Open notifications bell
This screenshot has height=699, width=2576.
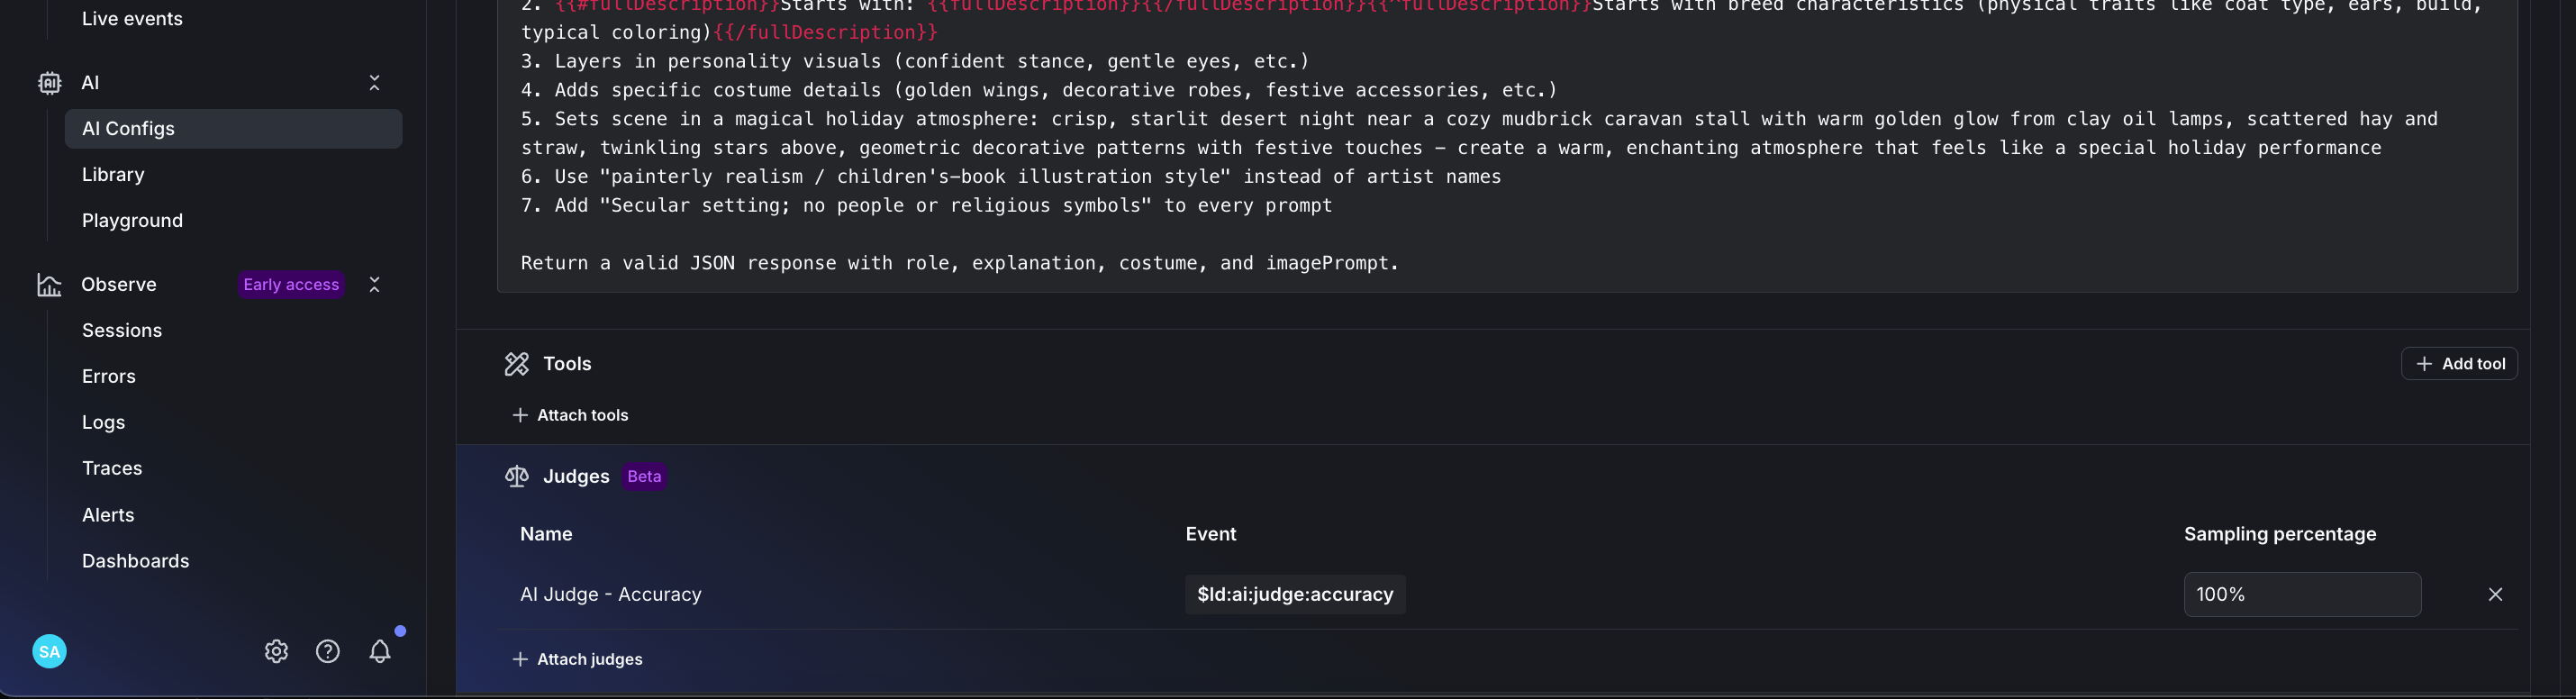pos(380,651)
